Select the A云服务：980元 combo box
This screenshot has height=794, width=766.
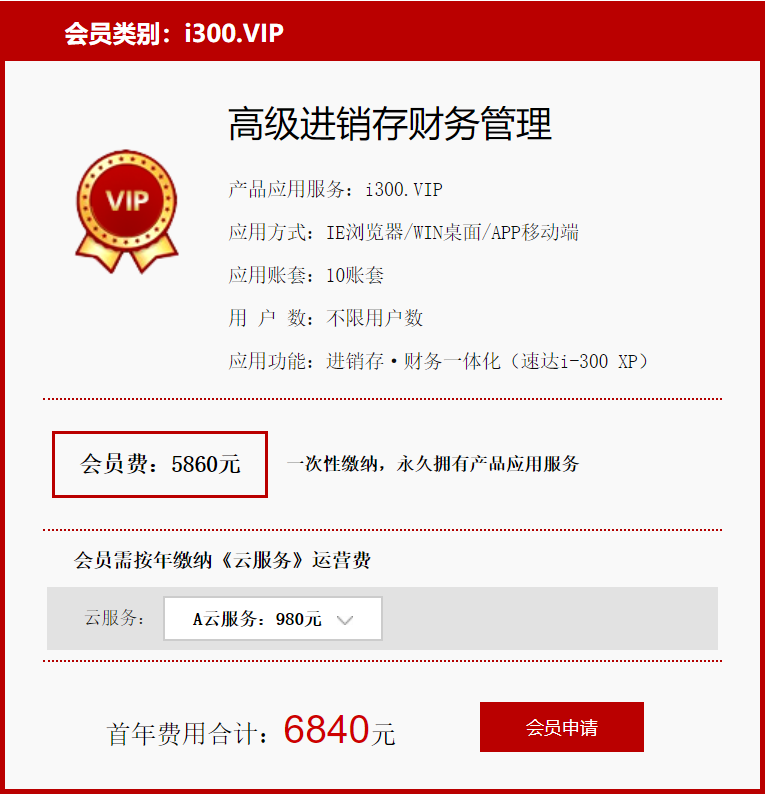pos(273,619)
